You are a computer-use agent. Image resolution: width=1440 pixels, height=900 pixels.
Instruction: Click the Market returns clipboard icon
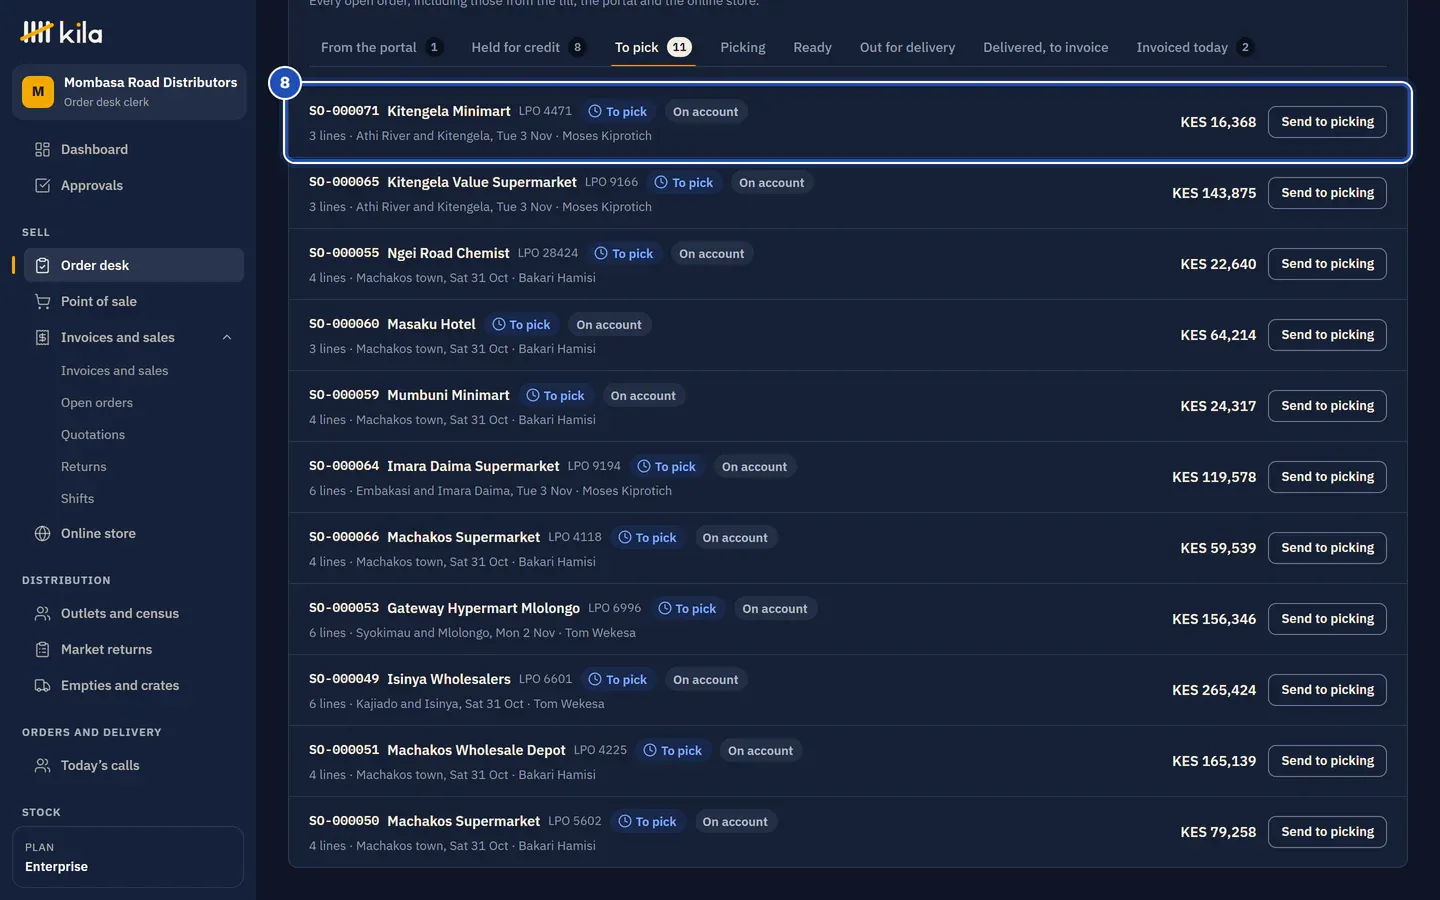pyautogui.click(x=42, y=650)
